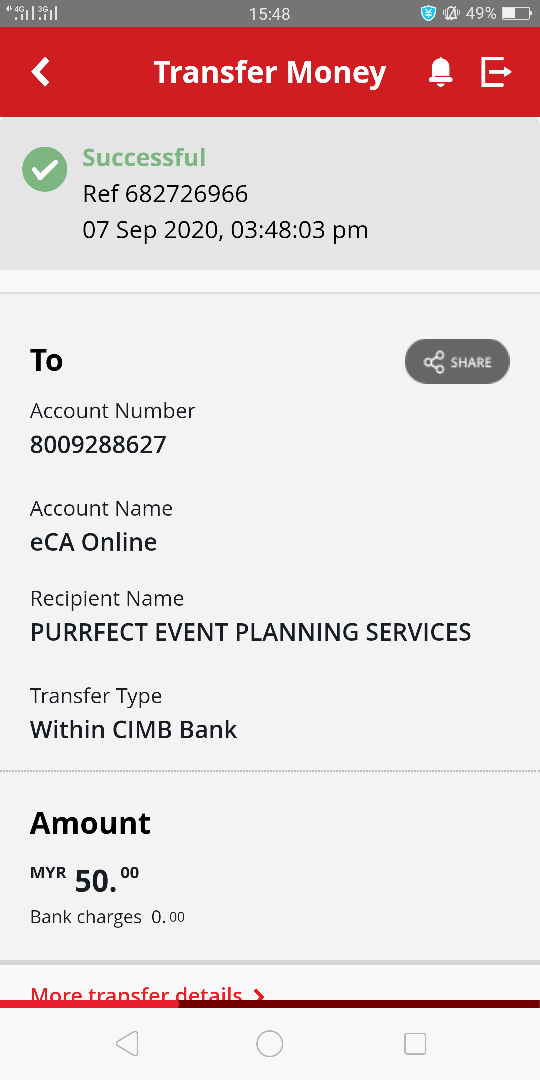Click the green success checkmark icon

pos(45,169)
